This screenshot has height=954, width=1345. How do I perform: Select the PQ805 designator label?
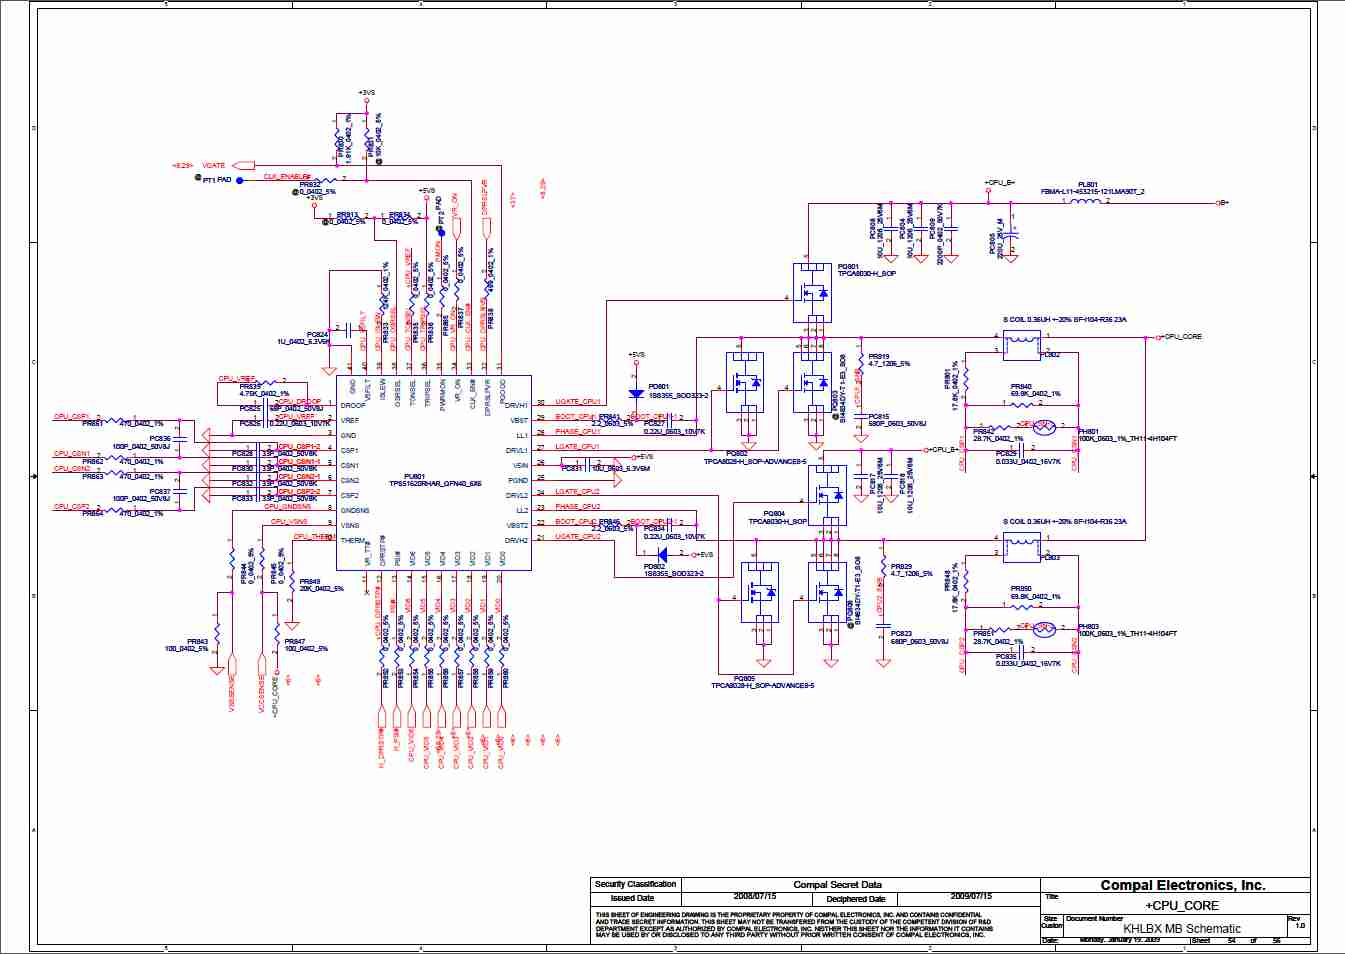(x=743, y=678)
